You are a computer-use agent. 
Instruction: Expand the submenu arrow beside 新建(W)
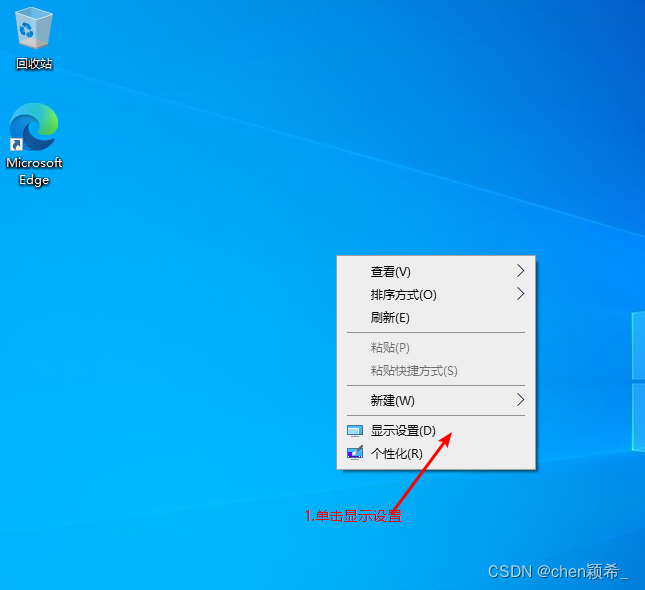pyautogui.click(x=520, y=400)
